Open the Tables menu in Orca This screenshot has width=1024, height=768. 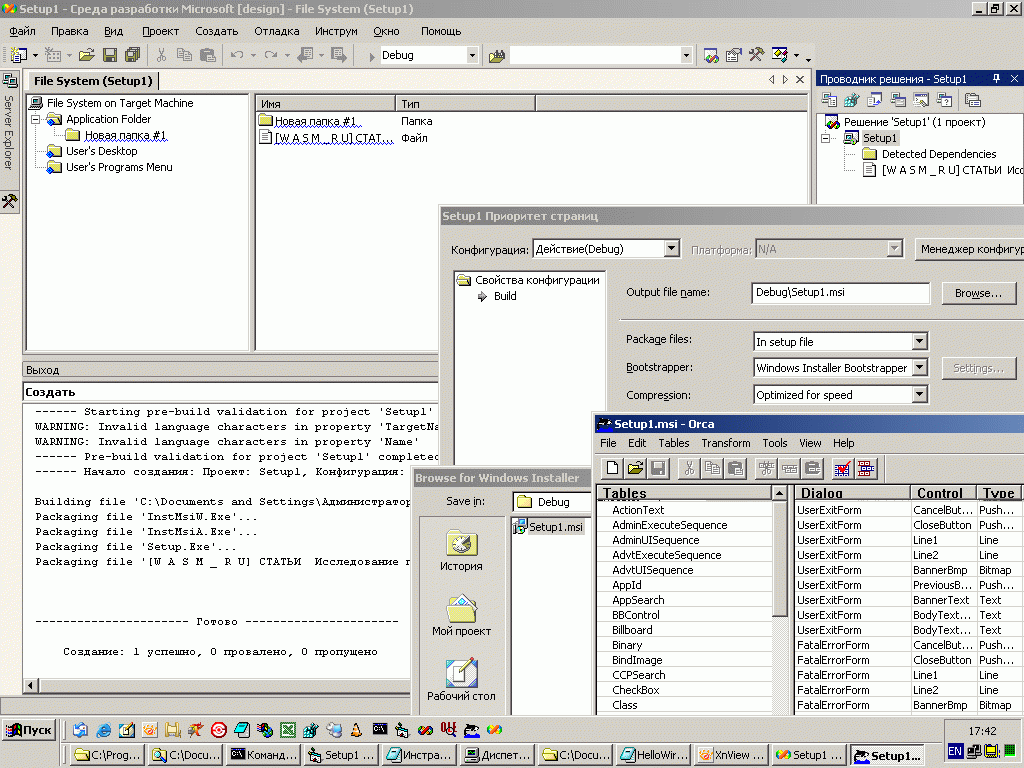click(x=673, y=443)
